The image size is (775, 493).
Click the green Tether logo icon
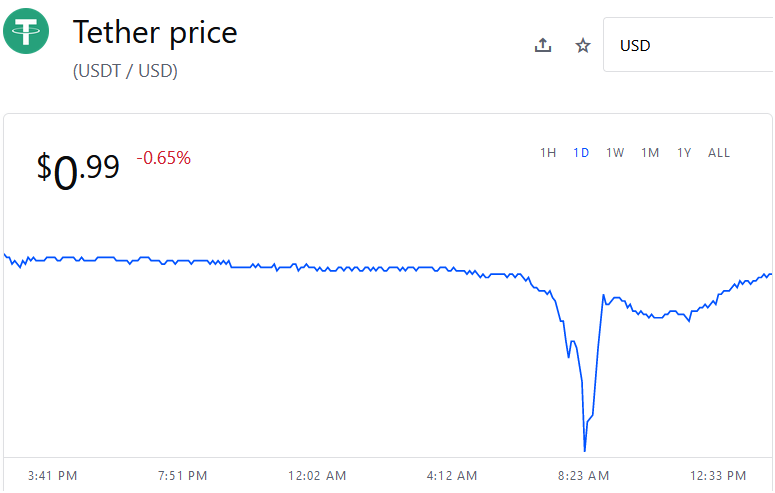coord(26,31)
